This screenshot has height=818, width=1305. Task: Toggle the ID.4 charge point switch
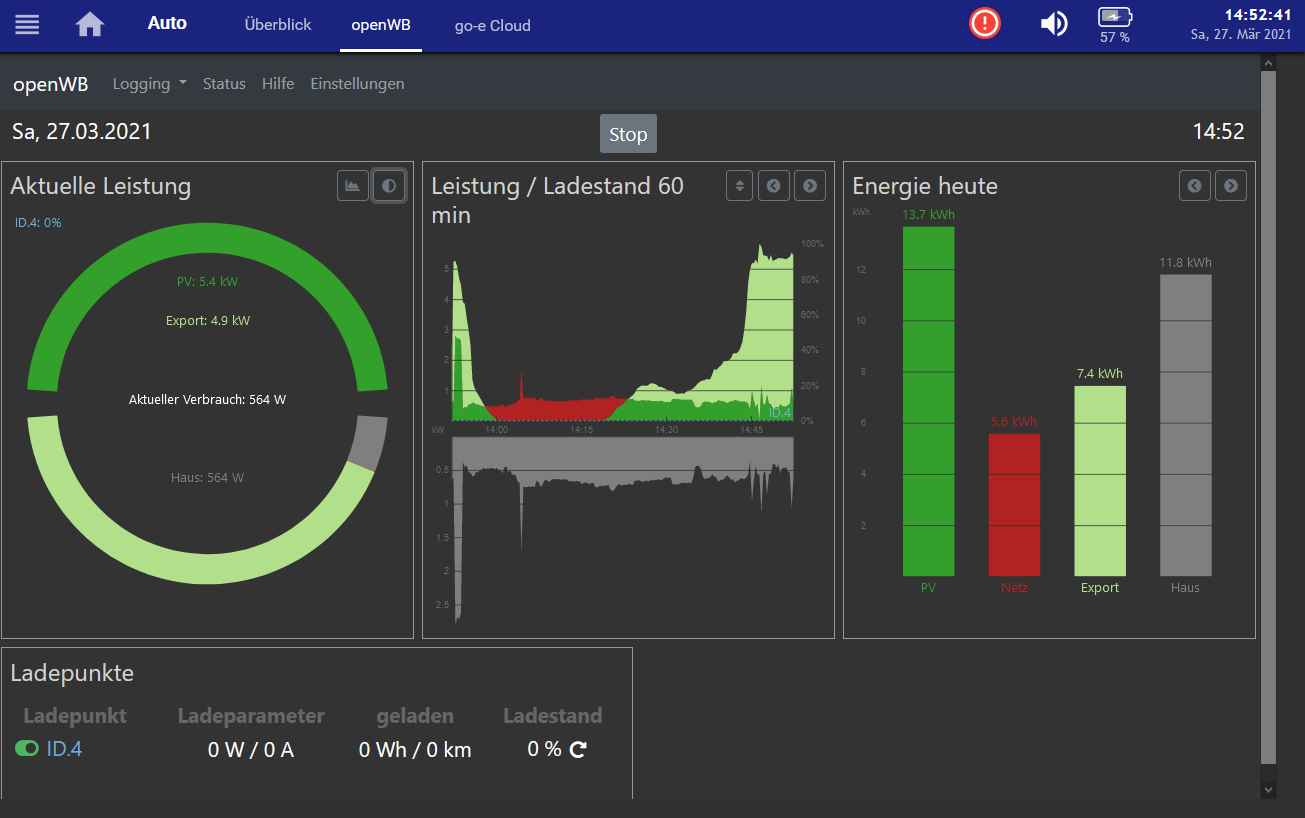[27, 748]
